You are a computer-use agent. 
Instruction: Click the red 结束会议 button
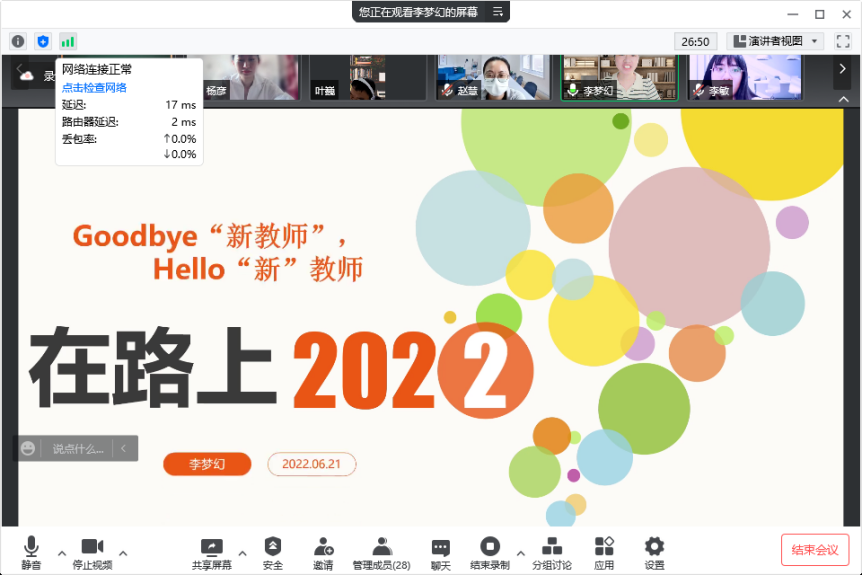(x=815, y=550)
